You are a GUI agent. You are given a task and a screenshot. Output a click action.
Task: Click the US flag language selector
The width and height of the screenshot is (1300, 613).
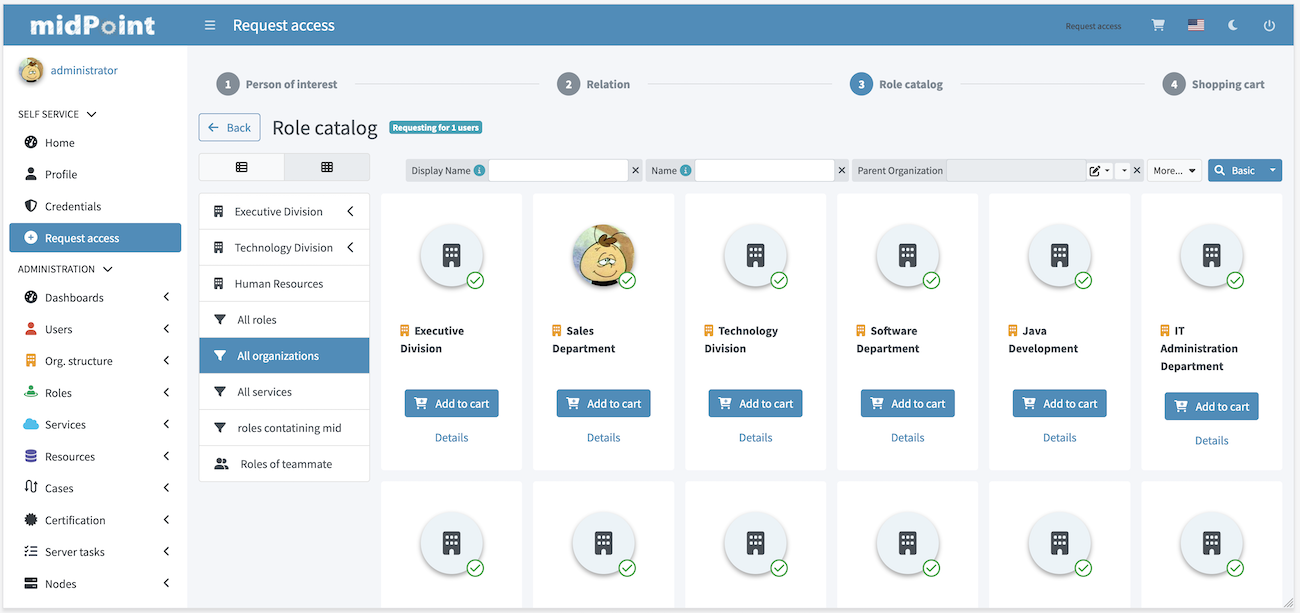[x=1196, y=26]
